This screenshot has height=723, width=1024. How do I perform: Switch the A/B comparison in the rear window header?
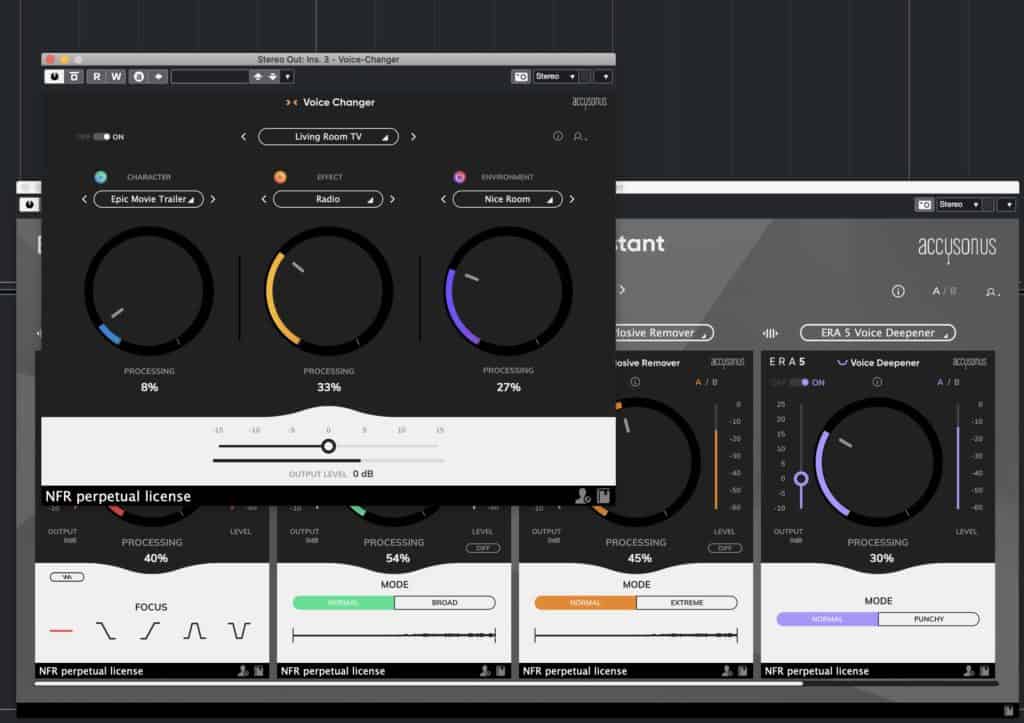(x=944, y=291)
